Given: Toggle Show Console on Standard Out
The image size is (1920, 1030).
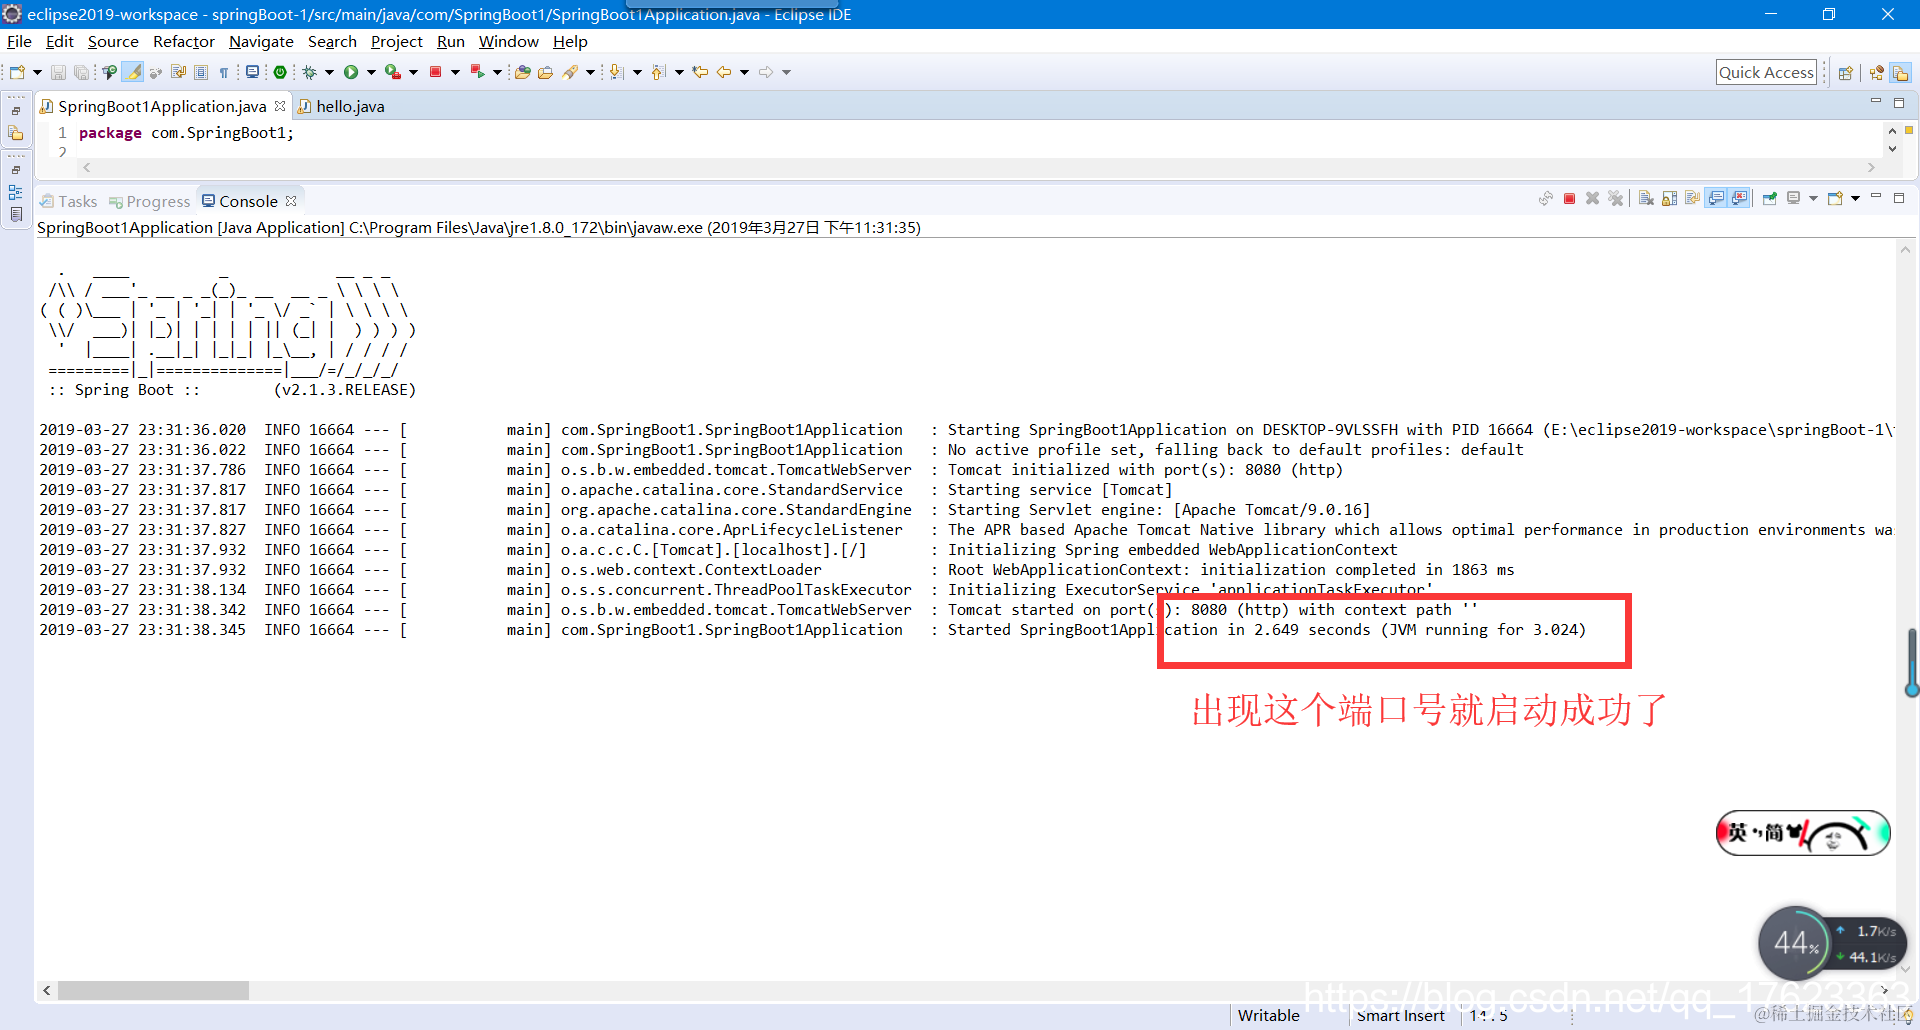Looking at the screenshot, I should (x=1716, y=199).
